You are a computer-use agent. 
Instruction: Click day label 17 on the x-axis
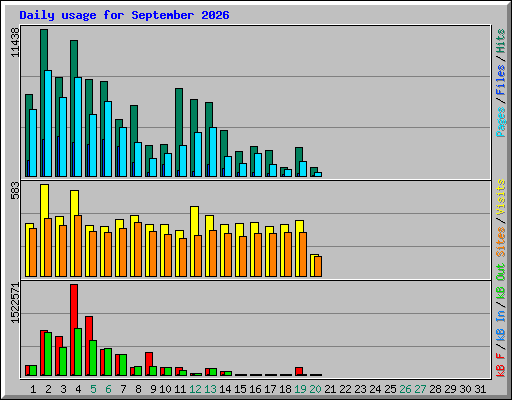click(x=270, y=389)
